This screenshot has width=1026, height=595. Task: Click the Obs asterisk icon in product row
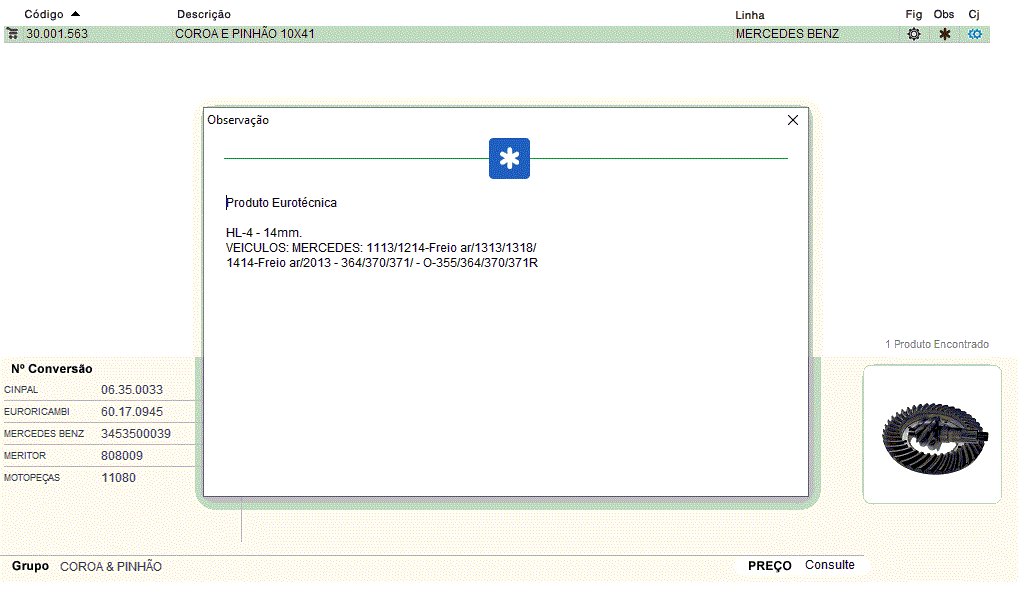(x=944, y=34)
